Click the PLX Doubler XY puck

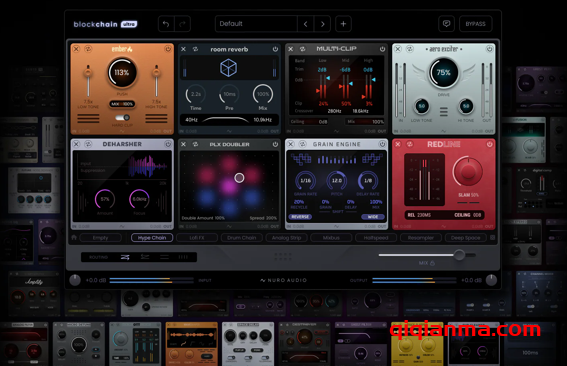[239, 178]
